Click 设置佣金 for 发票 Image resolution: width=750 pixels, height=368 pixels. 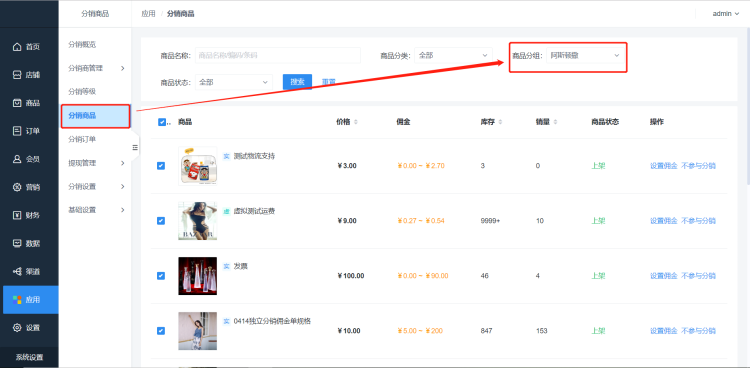(663, 276)
